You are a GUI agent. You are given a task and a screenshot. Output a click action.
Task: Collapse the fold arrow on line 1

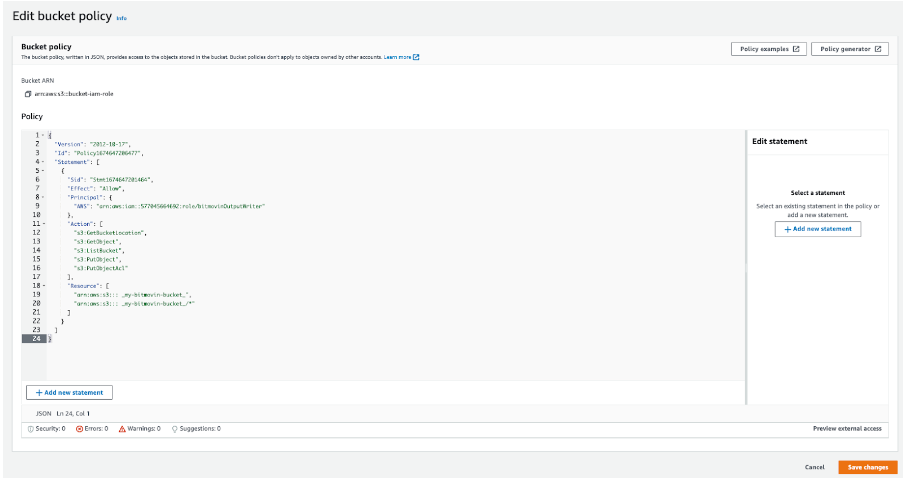coord(43,135)
